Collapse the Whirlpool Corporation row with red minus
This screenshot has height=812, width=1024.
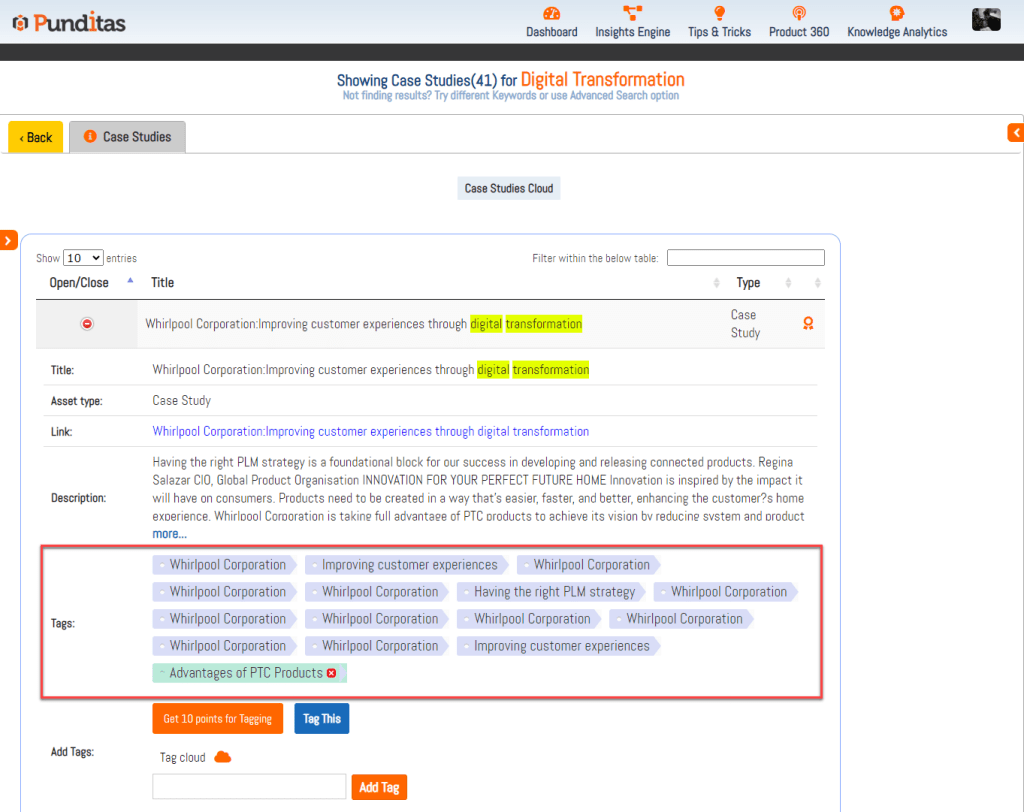(x=87, y=324)
